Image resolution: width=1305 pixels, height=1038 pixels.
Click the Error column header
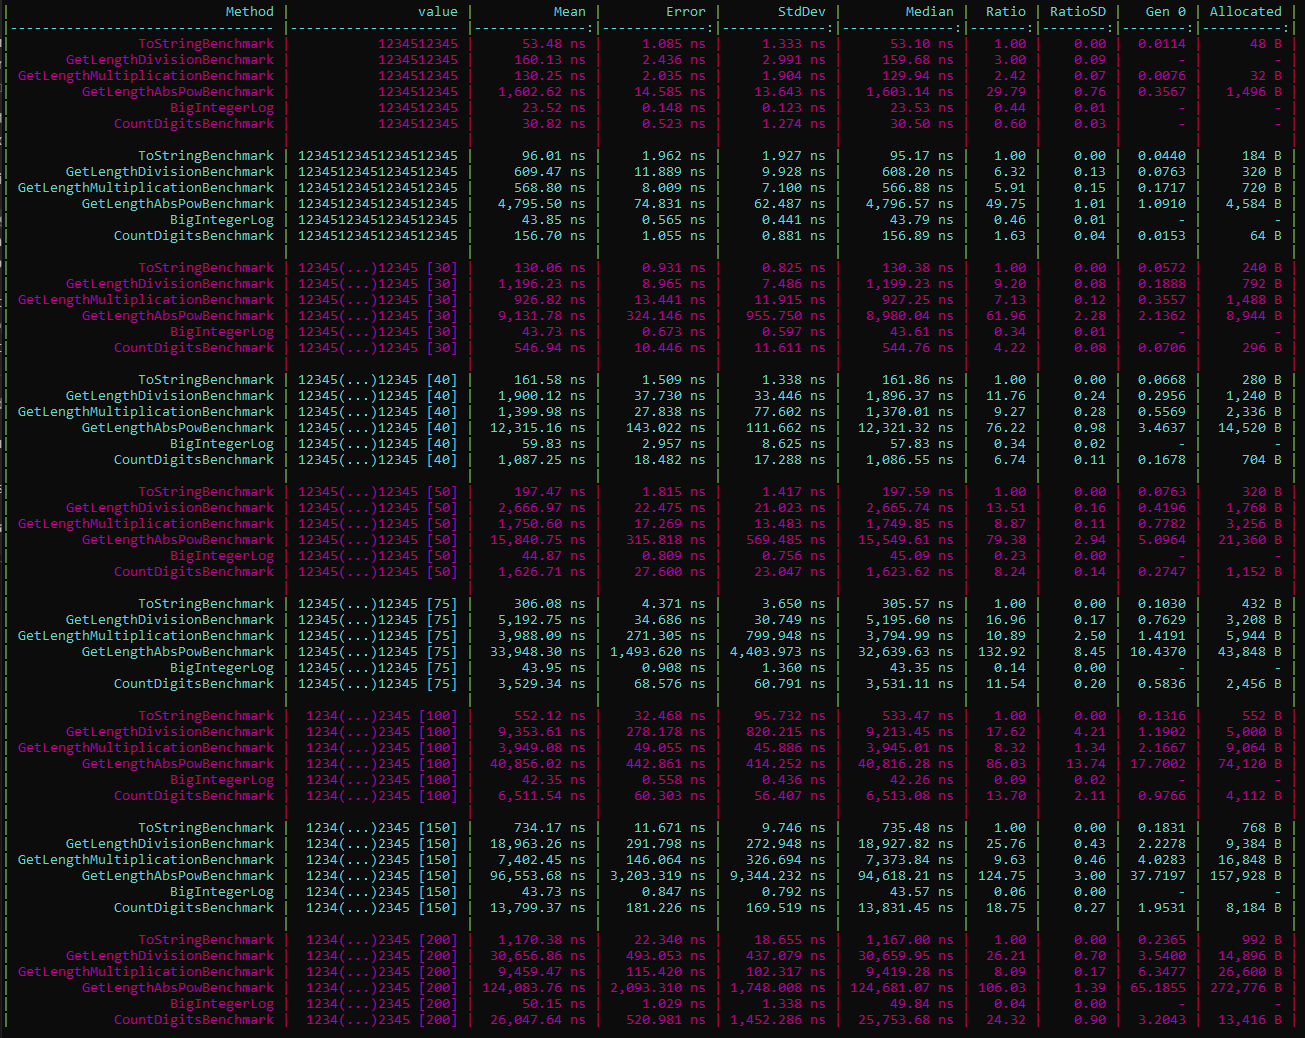686,12
